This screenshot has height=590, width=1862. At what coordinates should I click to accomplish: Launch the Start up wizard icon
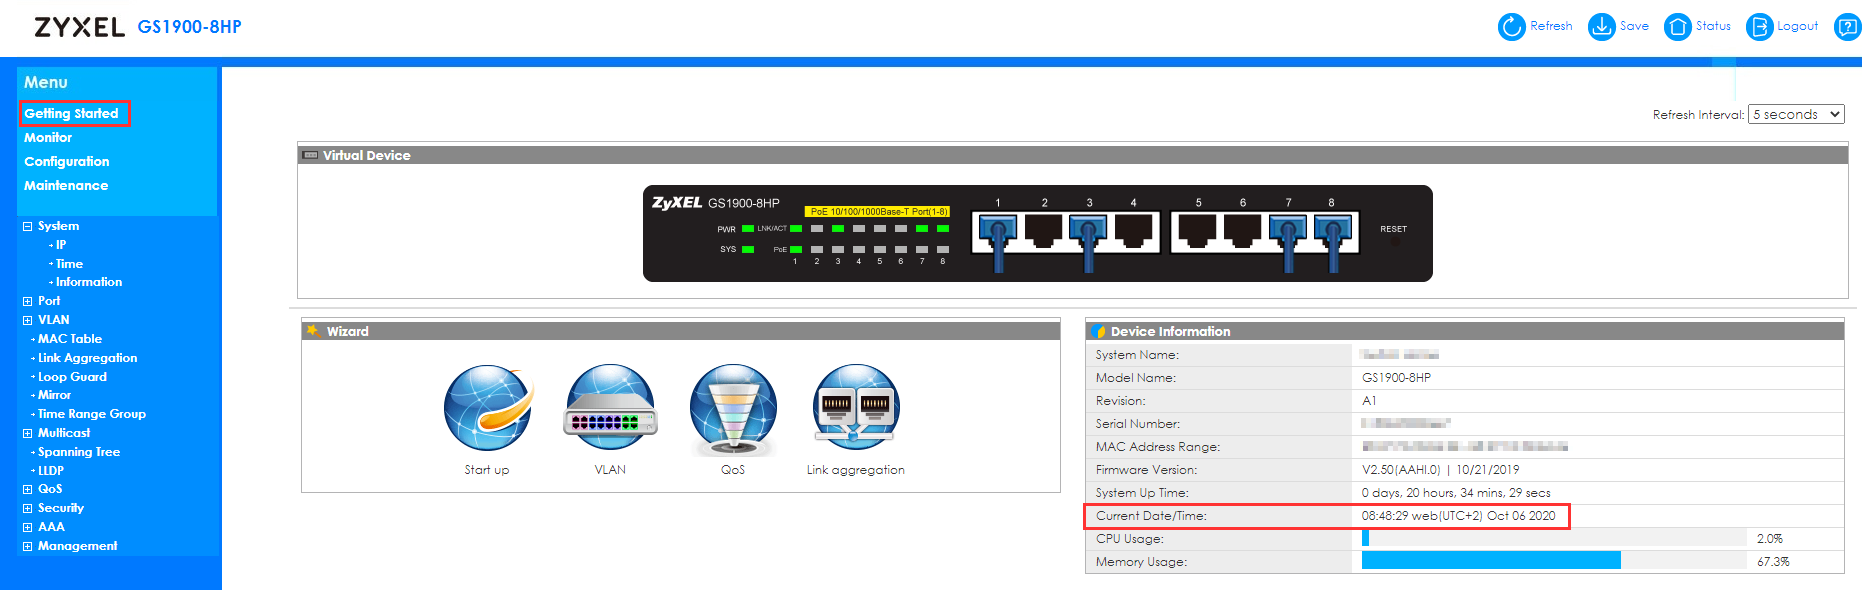coord(487,408)
